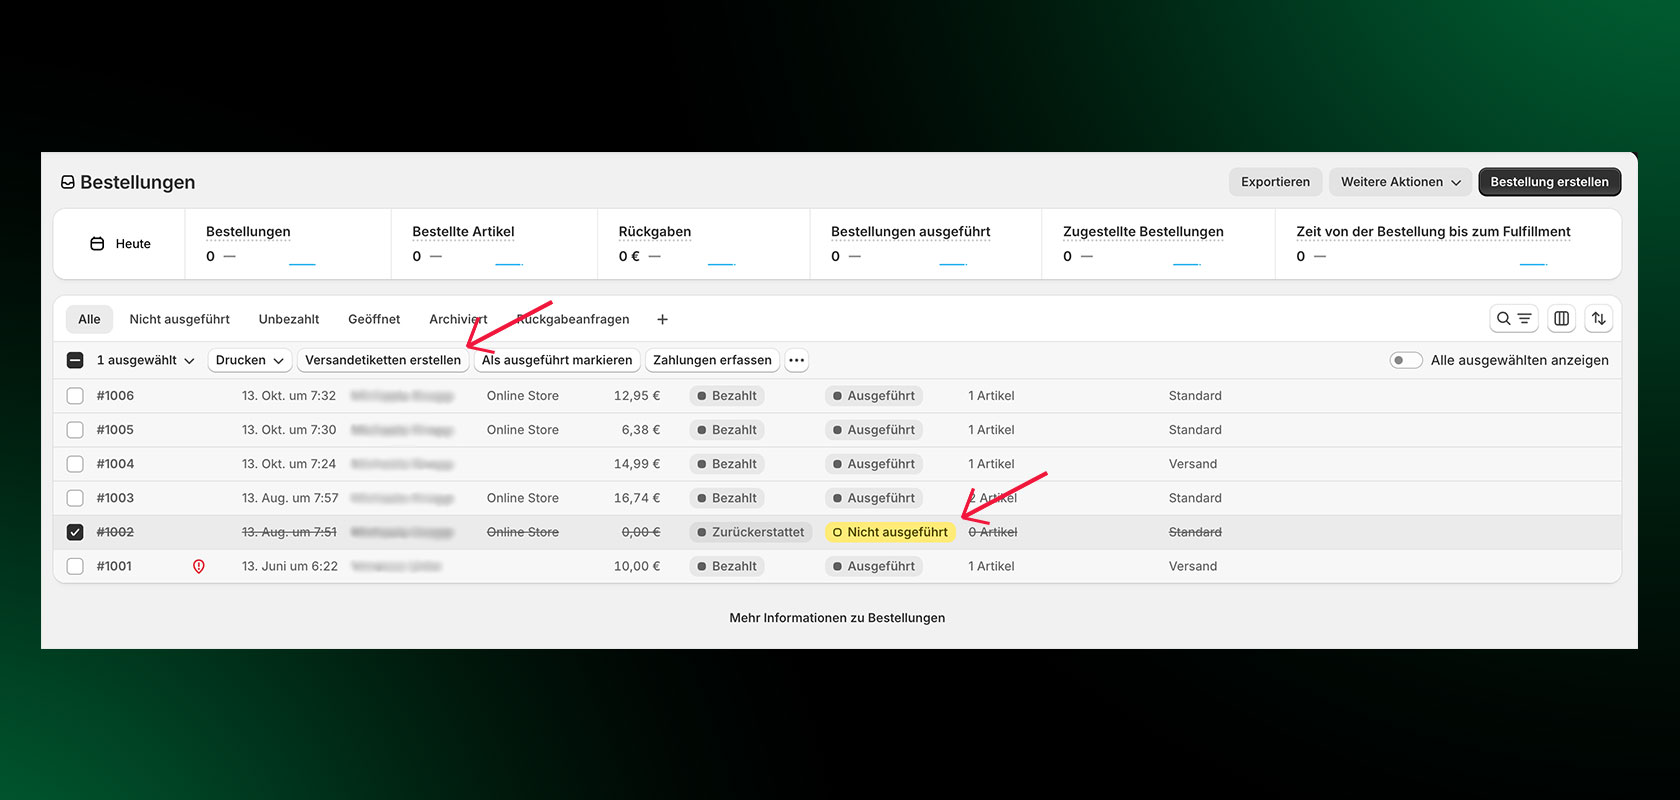This screenshot has height=800, width=1680.
Task: Check the box for order #1005
Action: [x=75, y=430]
